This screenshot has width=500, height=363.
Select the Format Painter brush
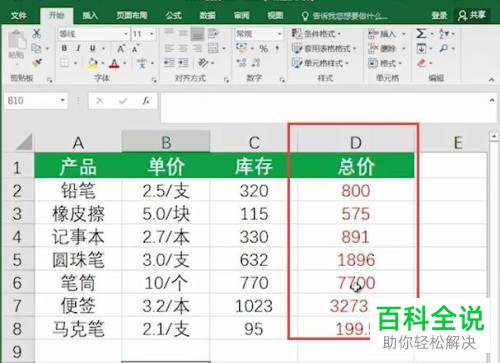tap(37, 63)
